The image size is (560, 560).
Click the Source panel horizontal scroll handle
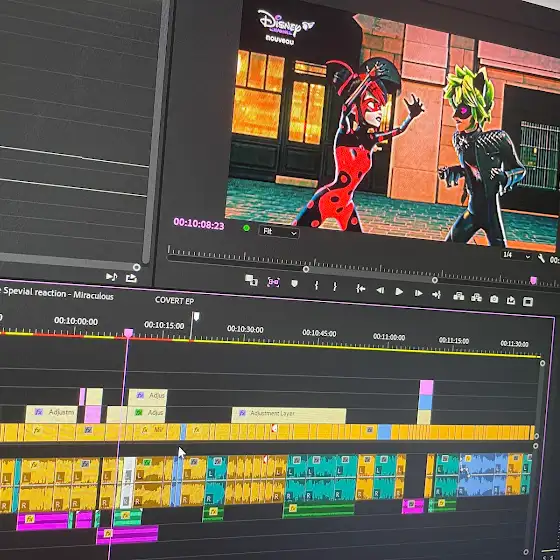[x=136, y=267]
